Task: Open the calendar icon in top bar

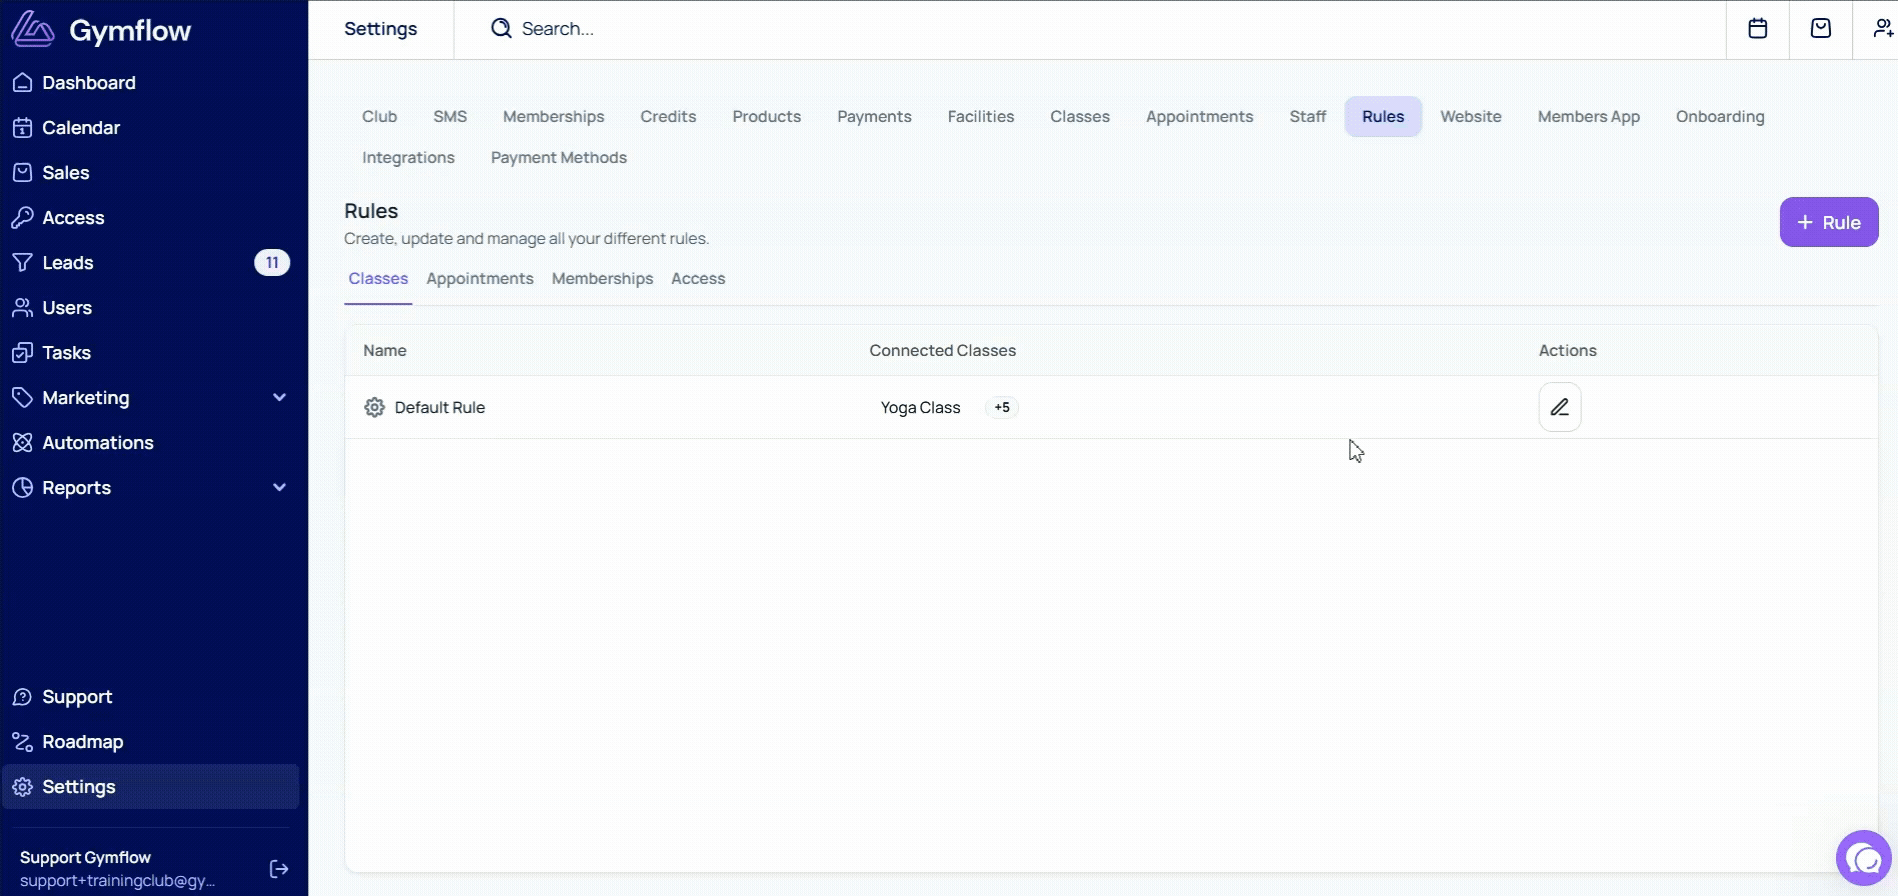Action: pos(1757,29)
